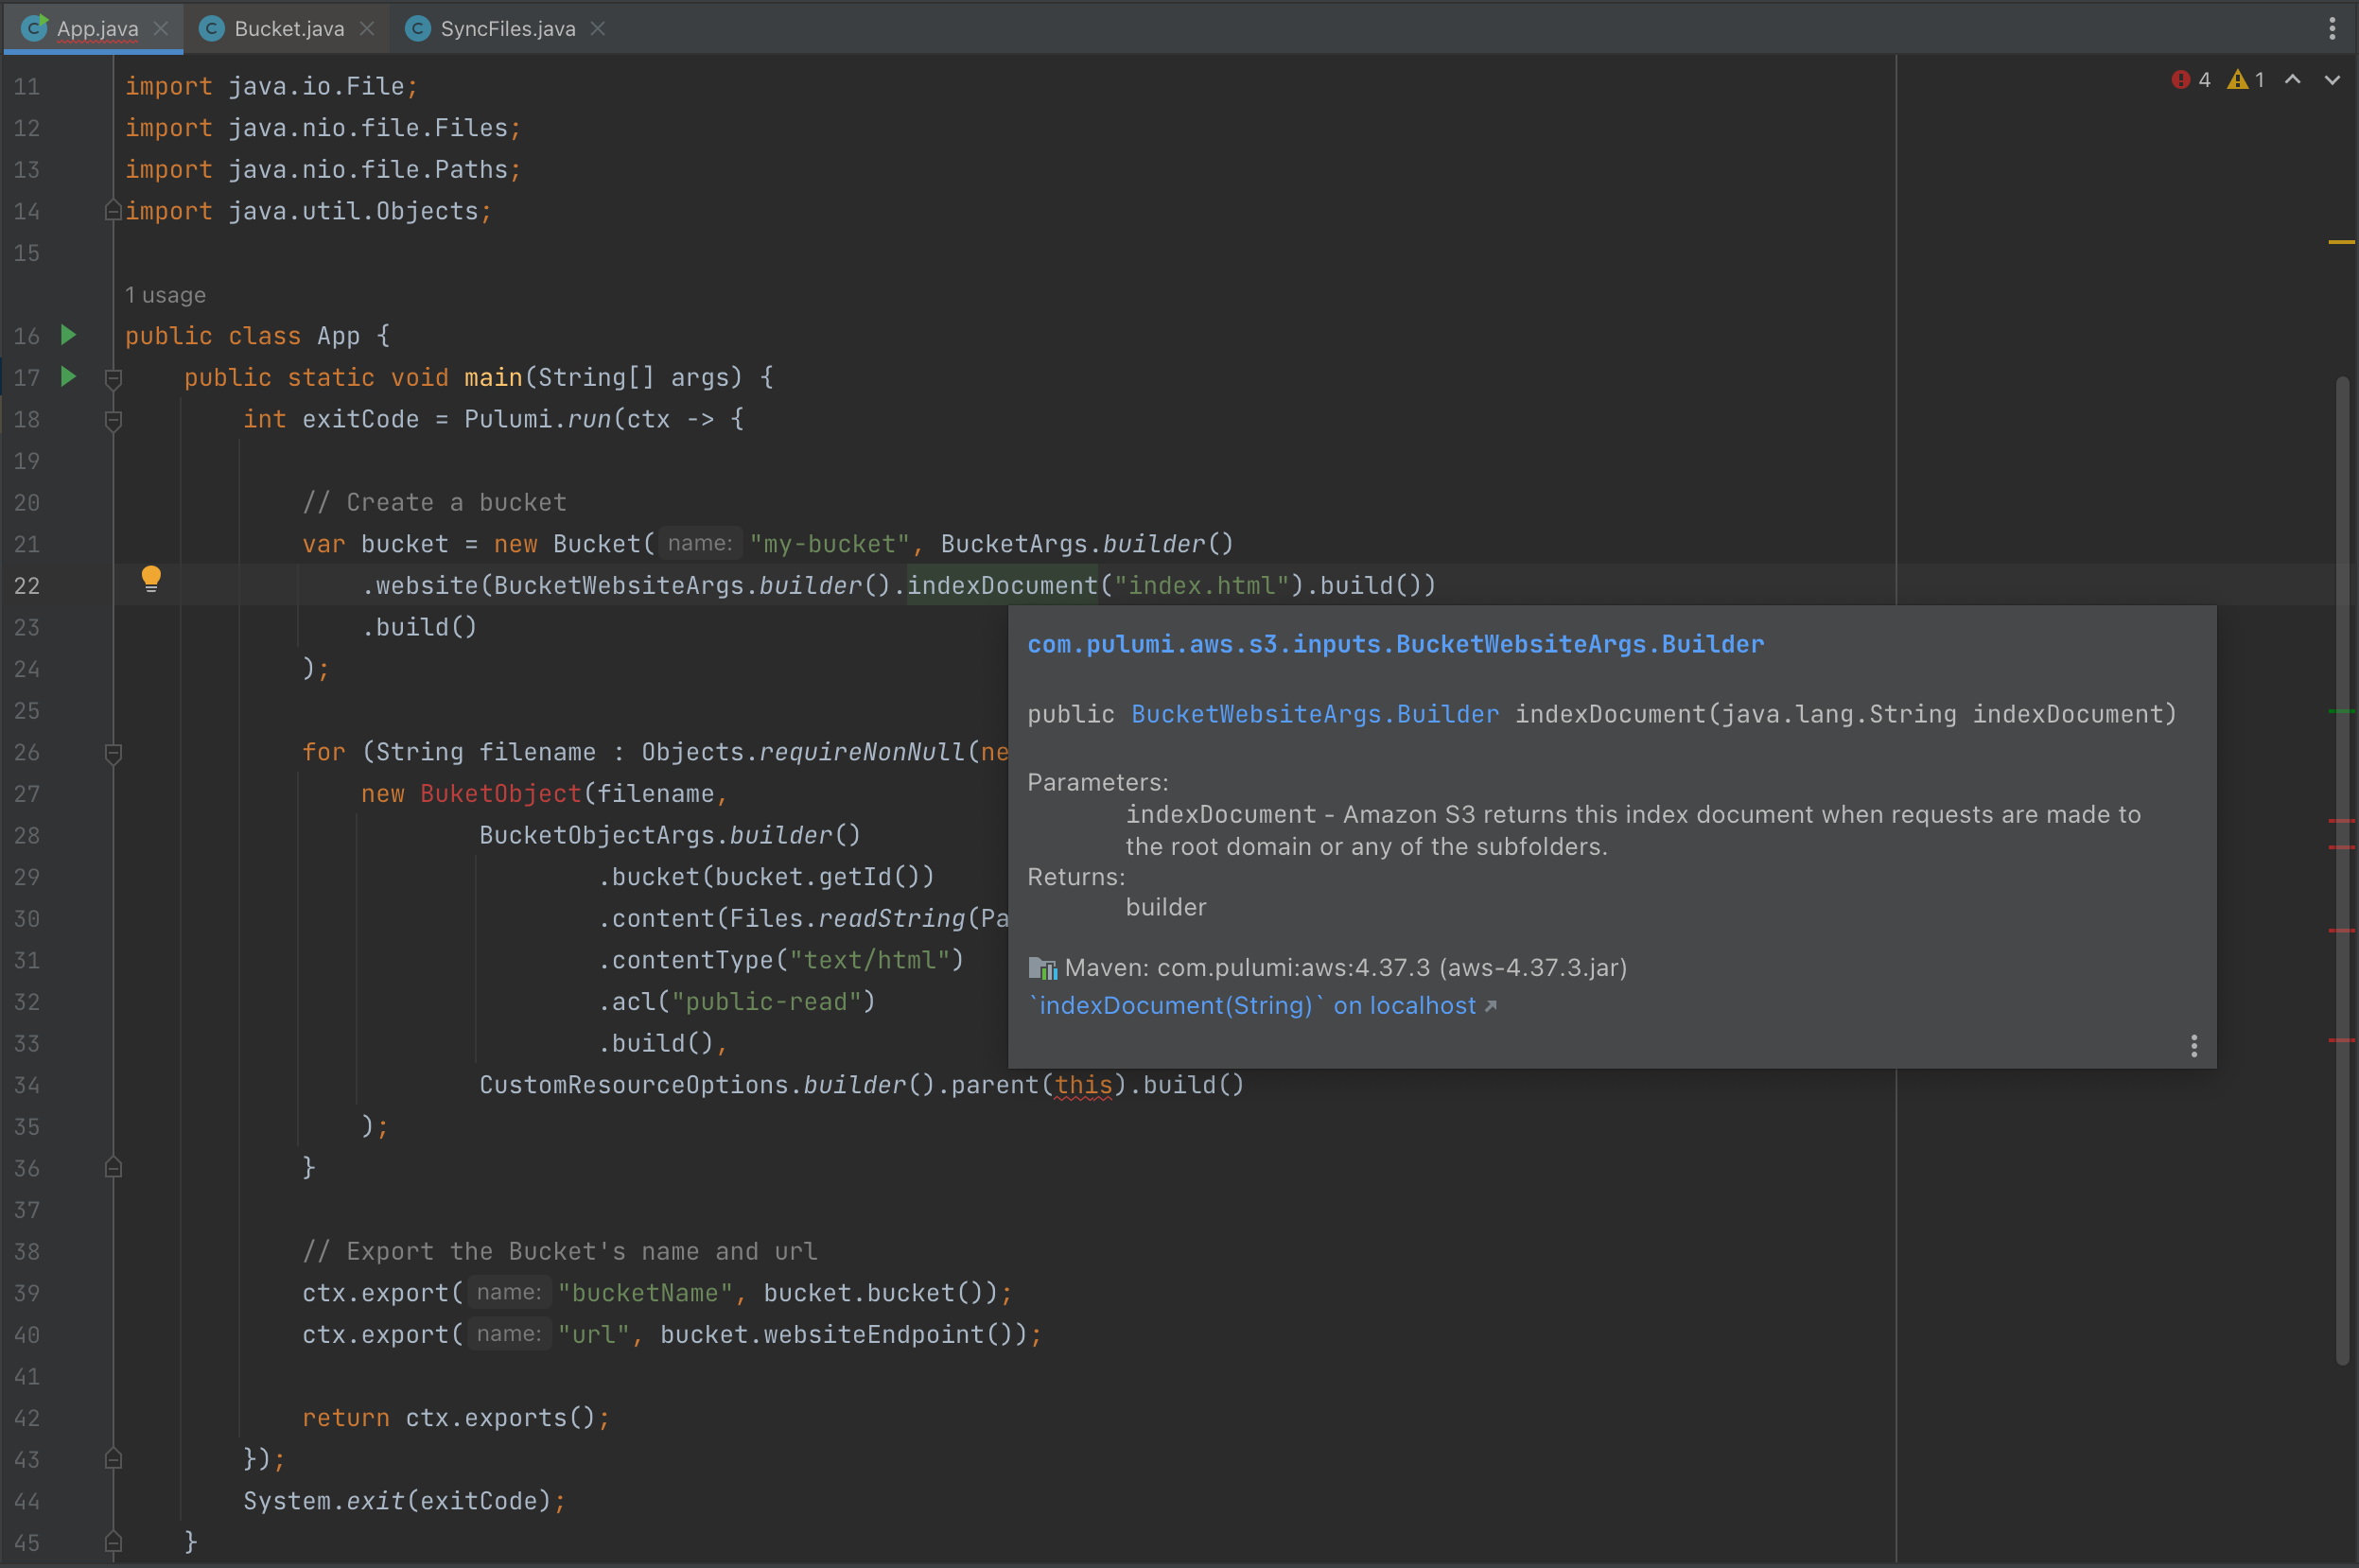This screenshot has width=2359, height=1568.
Task: Go to next highlighted error arrow
Action: [2331, 80]
